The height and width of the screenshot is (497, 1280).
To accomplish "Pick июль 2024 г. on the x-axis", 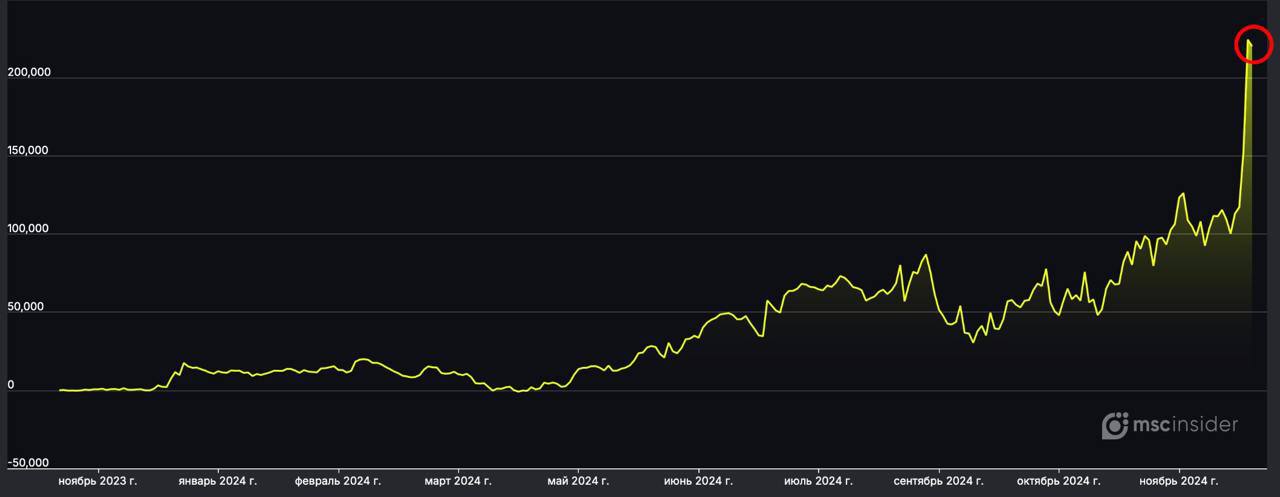I will coord(818,482).
